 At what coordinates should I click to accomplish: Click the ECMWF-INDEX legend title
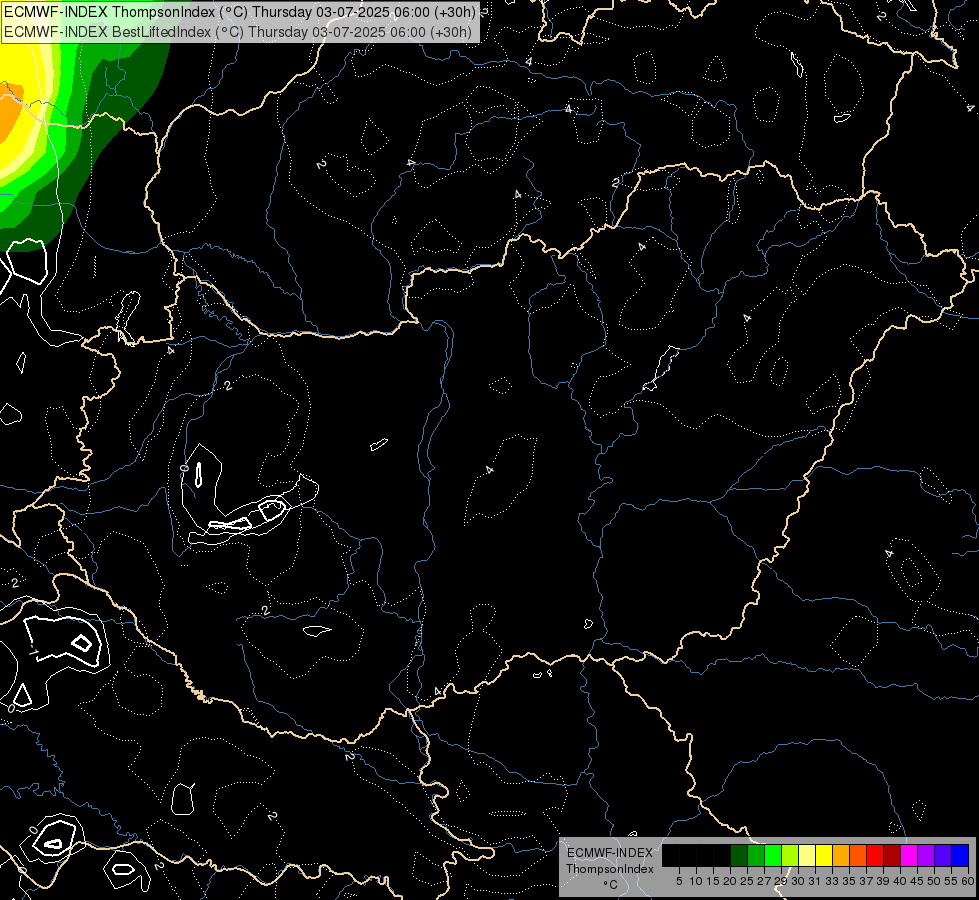tap(610, 853)
